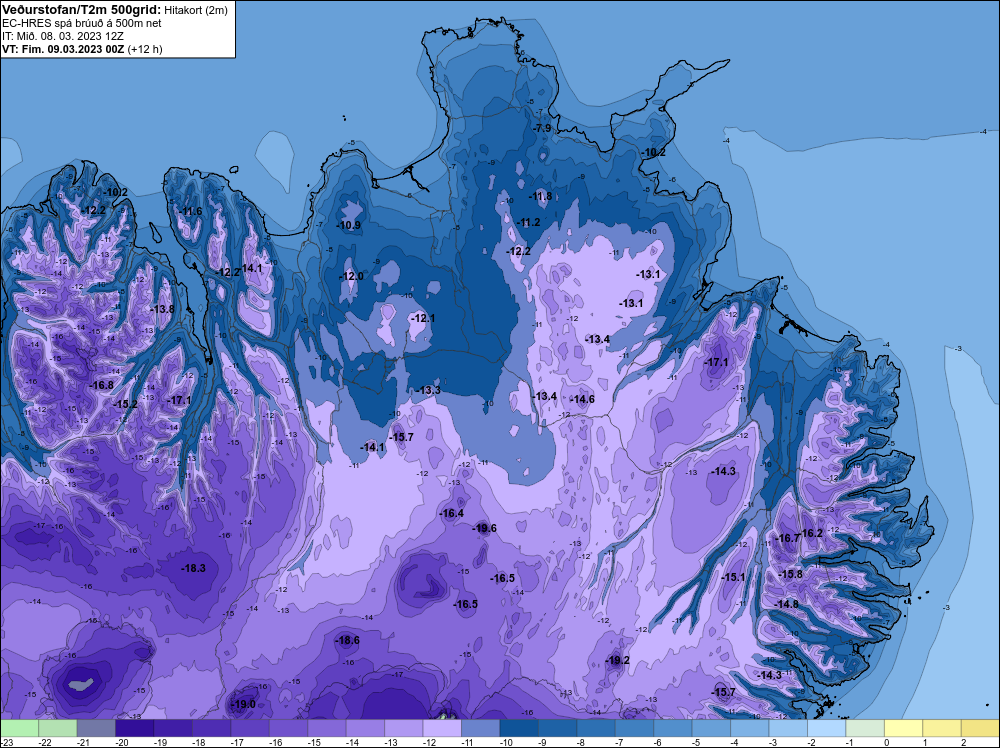This screenshot has width=1000, height=748.
Task: Click the -7.9 temperature label
Action: click(541, 128)
